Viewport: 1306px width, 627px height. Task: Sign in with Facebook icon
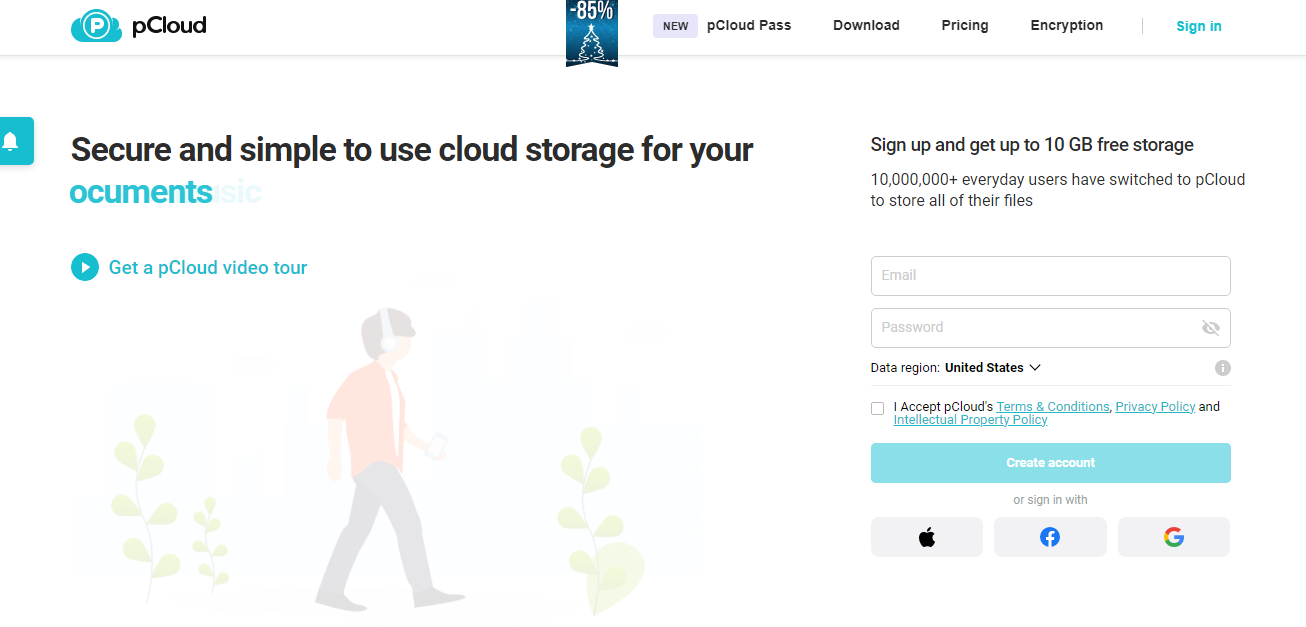click(1050, 537)
